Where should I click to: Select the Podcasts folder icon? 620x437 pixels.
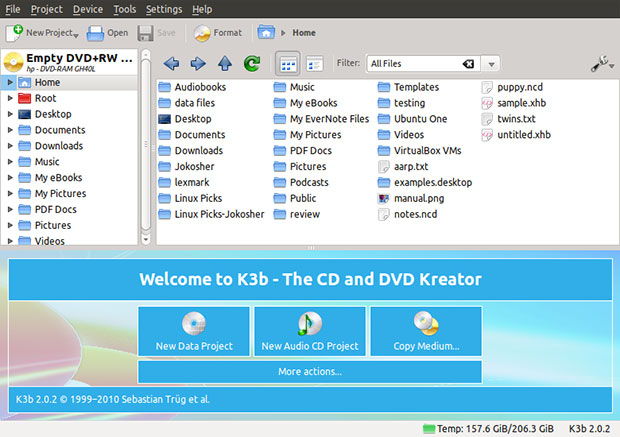tap(280, 182)
